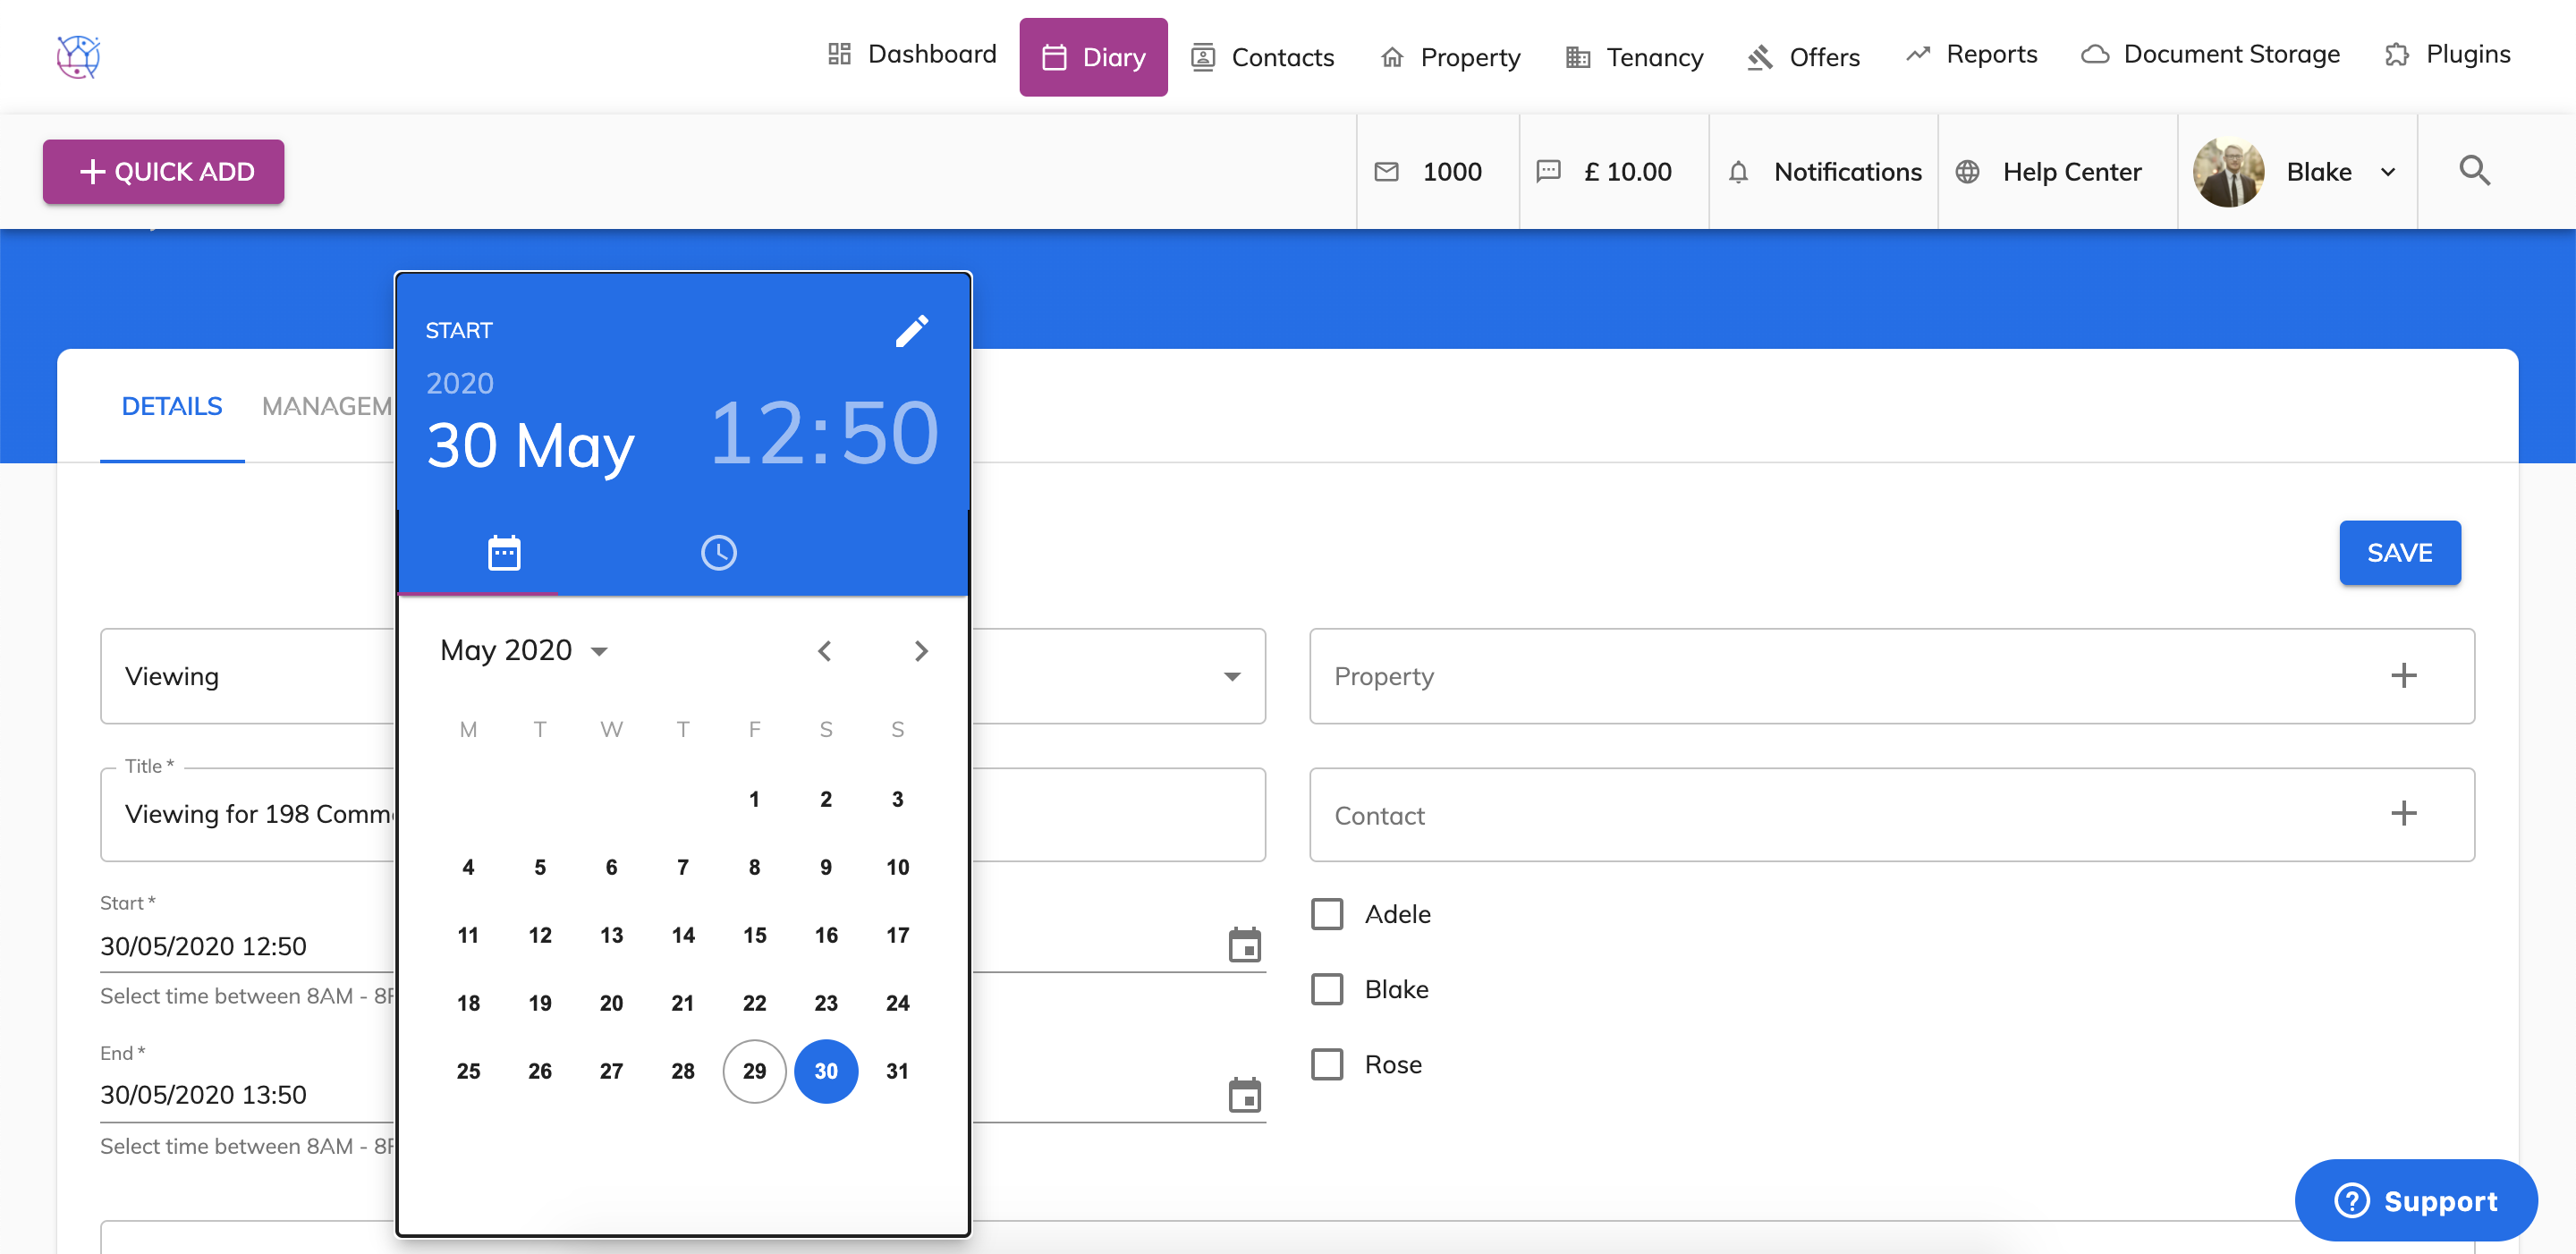The height and width of the screenshot is (1254, 2576).
Task: Click plus icon in Contact field
Action: click(x=2403, y=814)
